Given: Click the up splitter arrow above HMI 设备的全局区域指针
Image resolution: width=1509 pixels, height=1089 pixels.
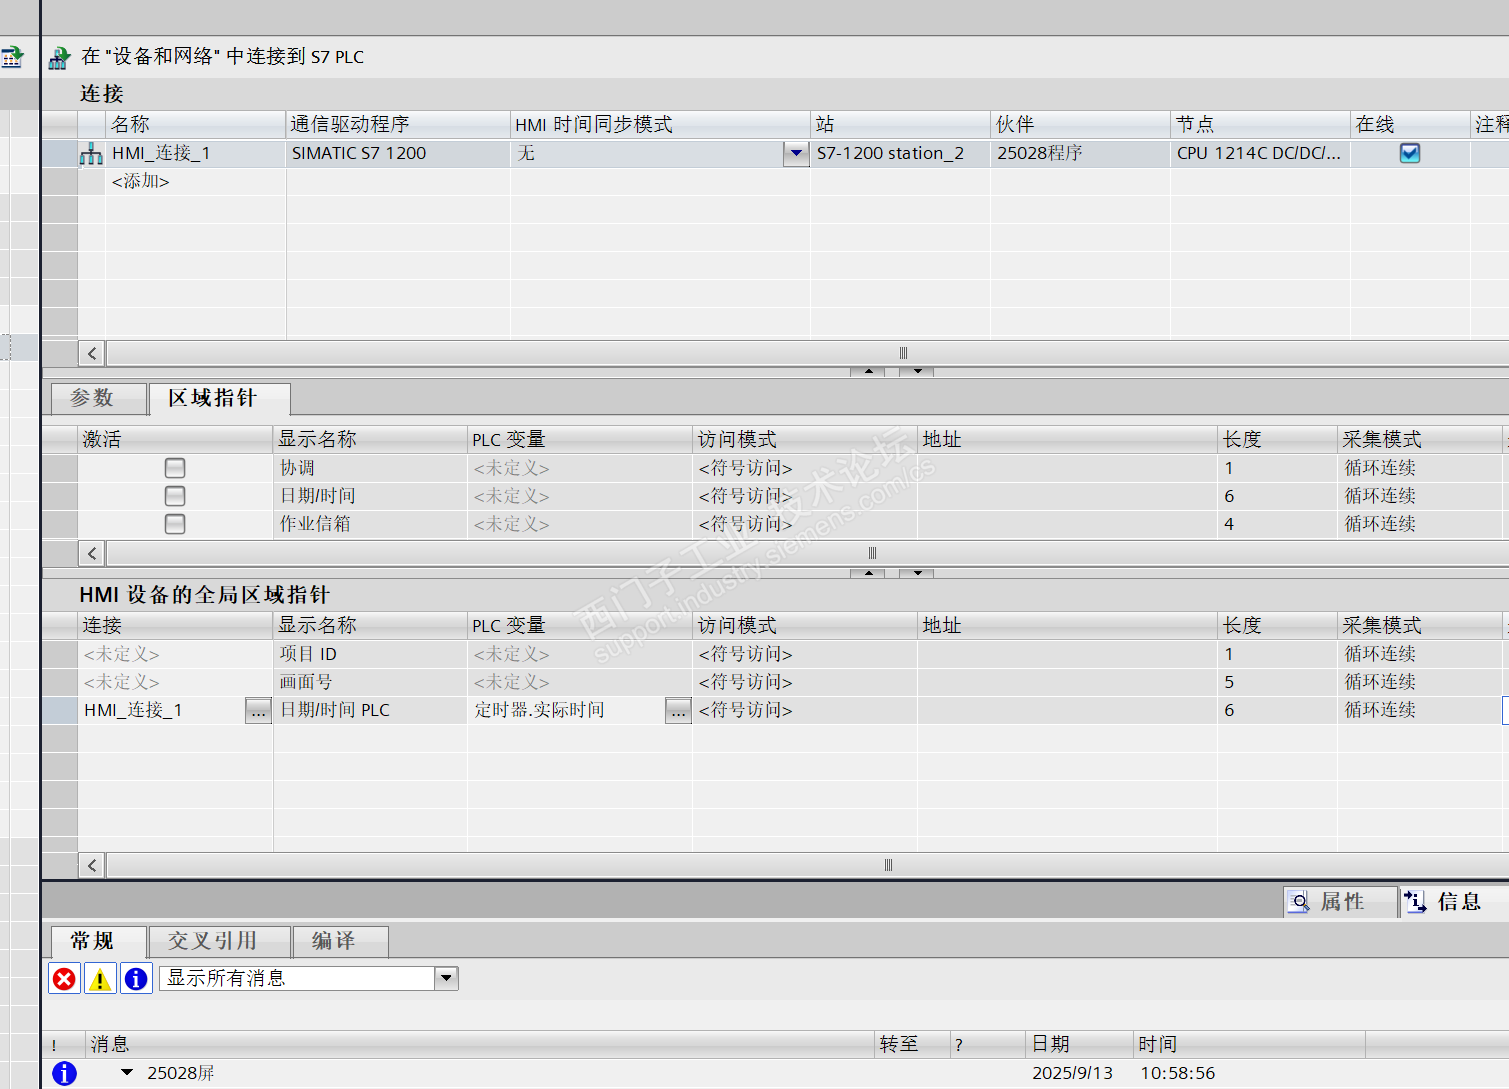Looking at the screenshot, I should pyautogui.click(x=868, y=573).
